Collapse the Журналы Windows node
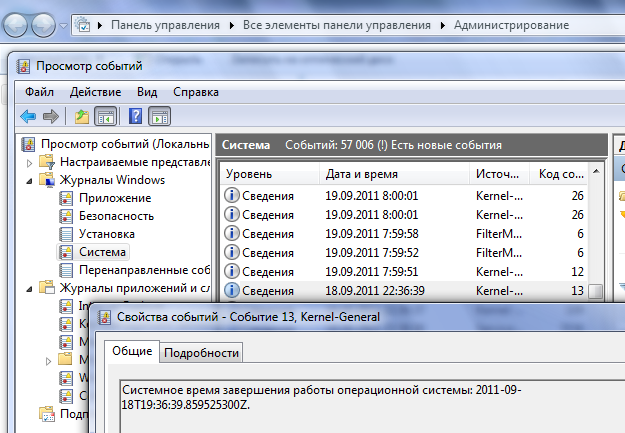This screenshot has width=625, height=433. pos(28,180)
